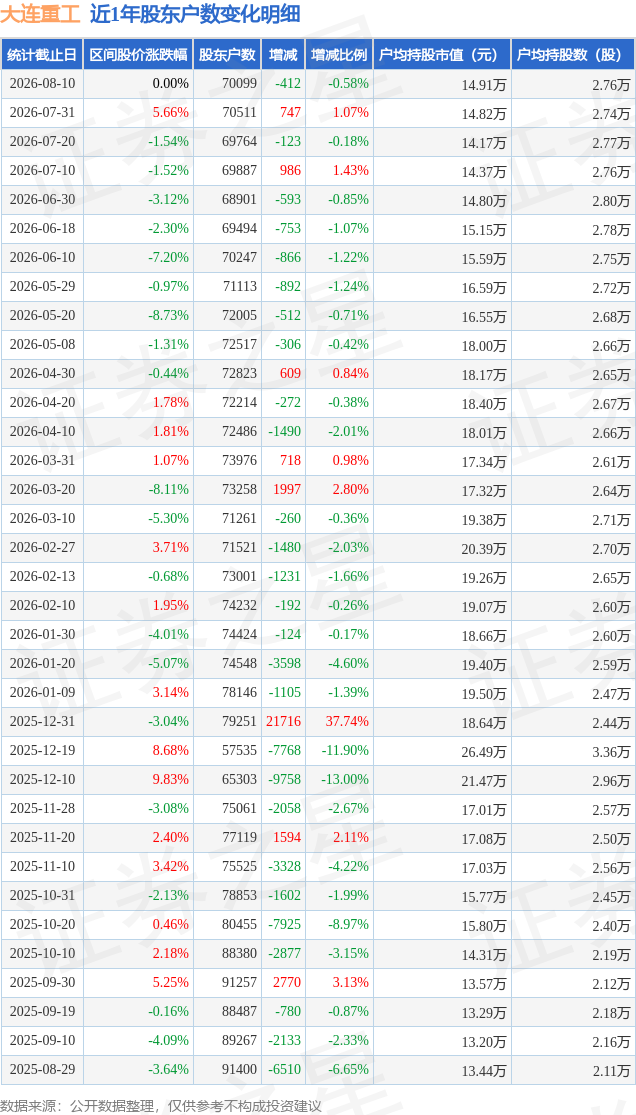Viewport: 636px width, 1115px height.
Task: Select the 统计截止日 column header
Action: [x=42, y=55]
